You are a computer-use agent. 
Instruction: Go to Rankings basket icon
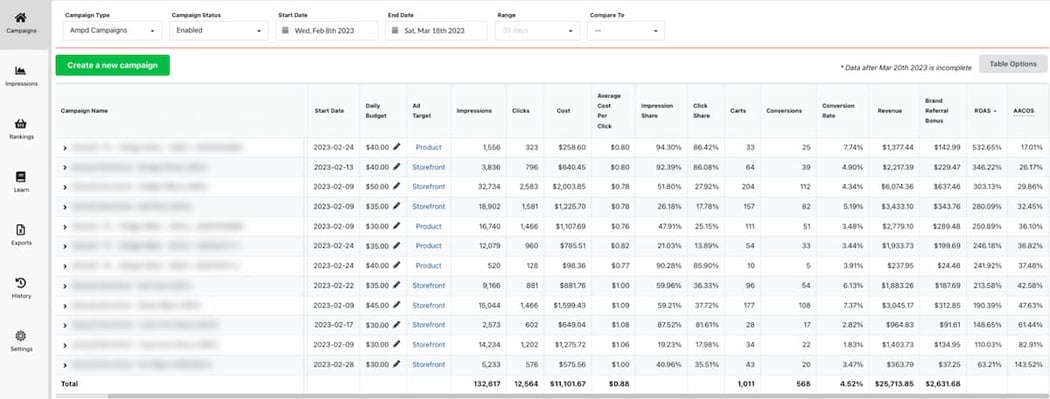(x=21, y=124)
